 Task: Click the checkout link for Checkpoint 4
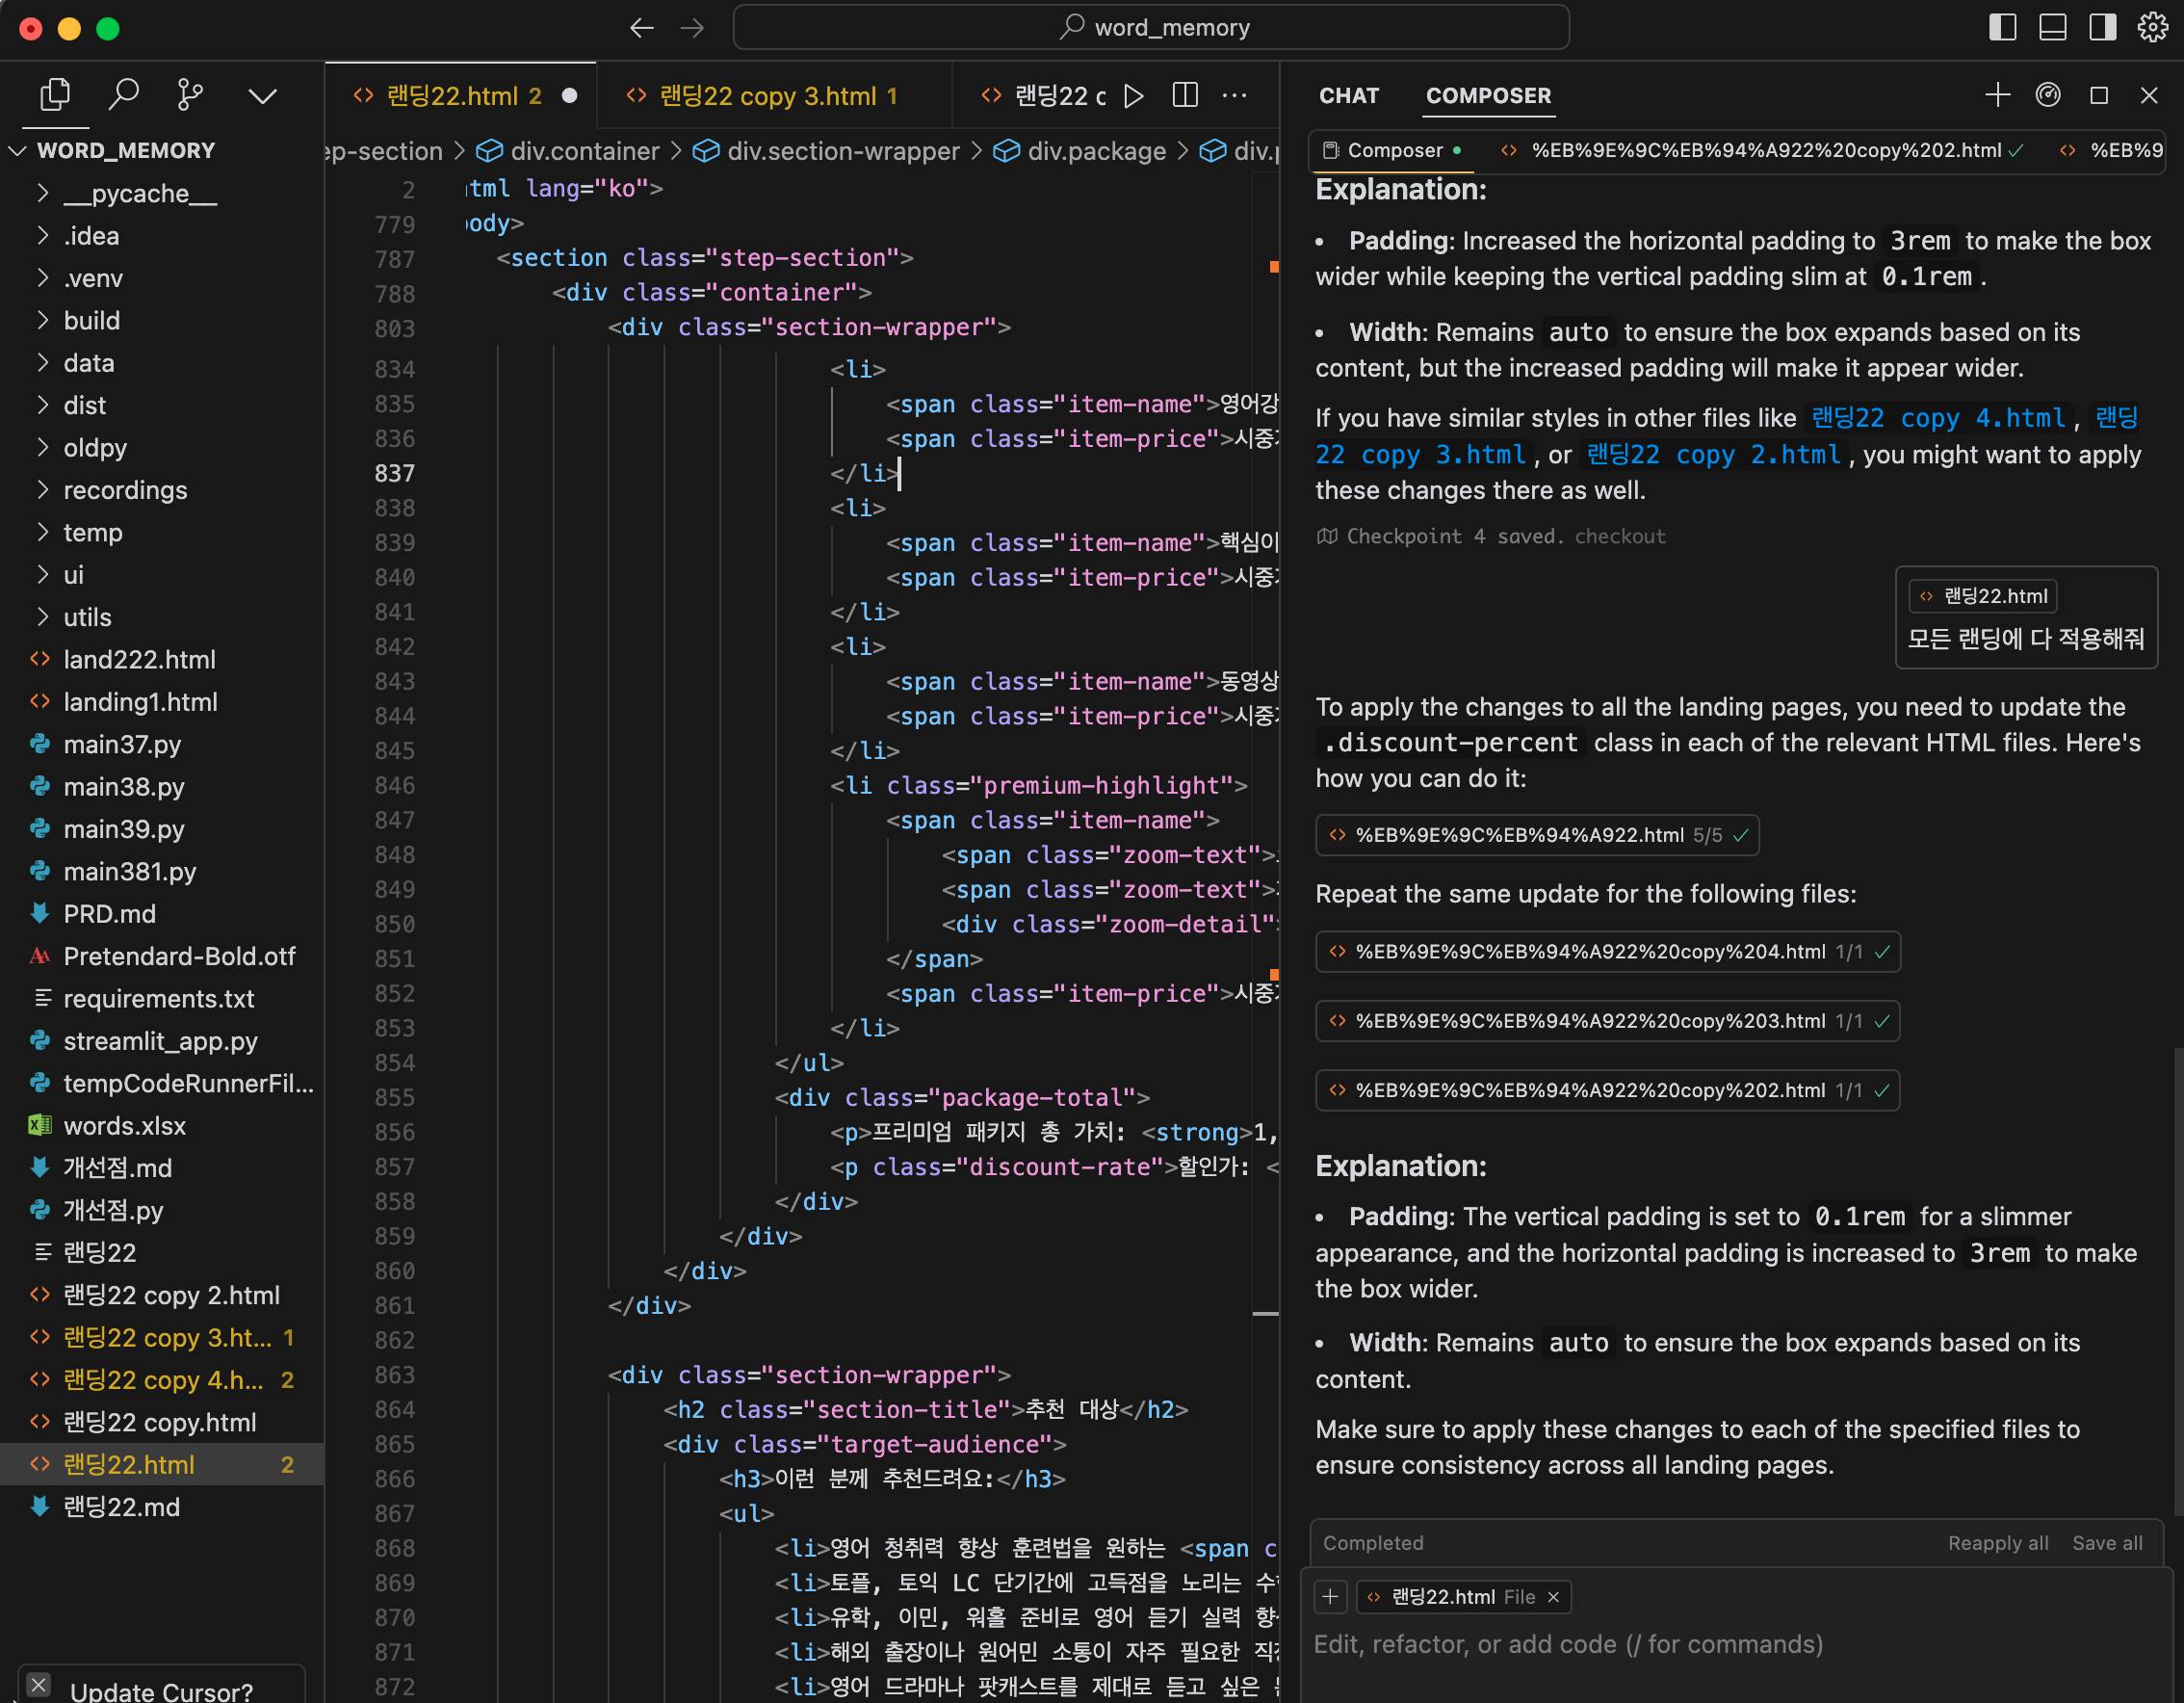1619,537
